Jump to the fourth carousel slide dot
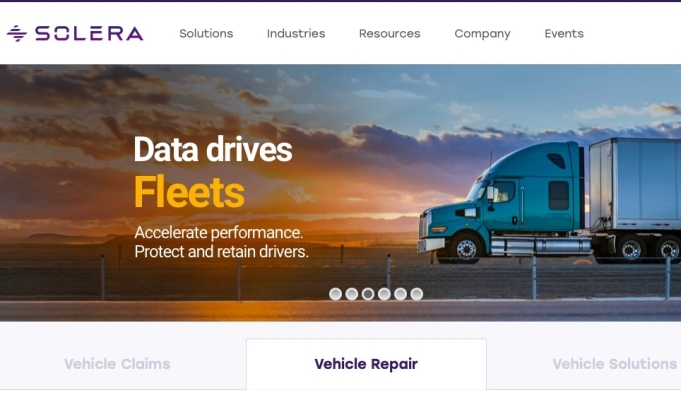Image resolution: width=681 pixels, height=400 pixels. tap(384, 294)
